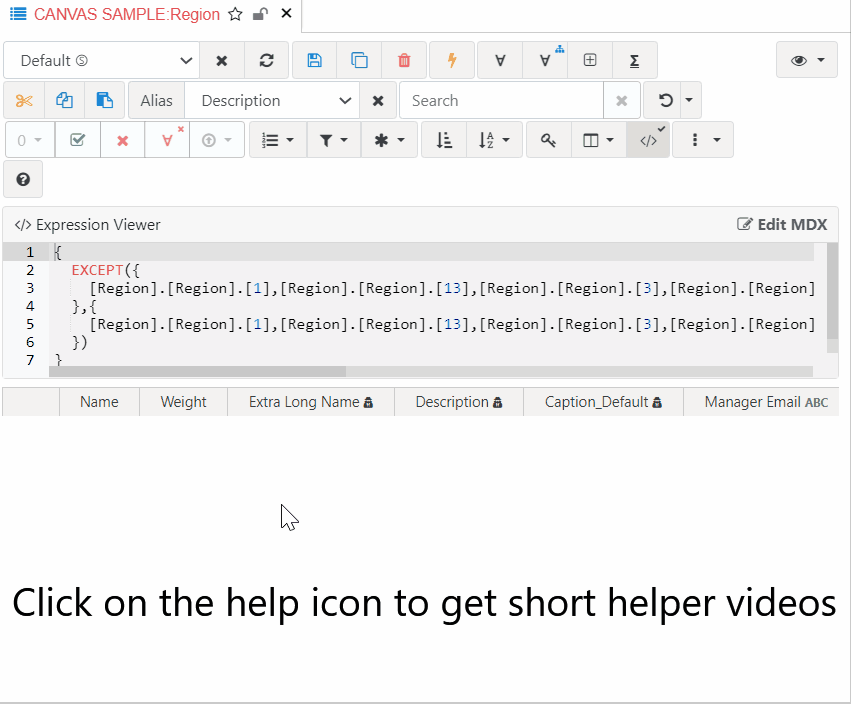The image size is (851, 704).
Task: Click the red trash delete icon
Action: point(404,60)
